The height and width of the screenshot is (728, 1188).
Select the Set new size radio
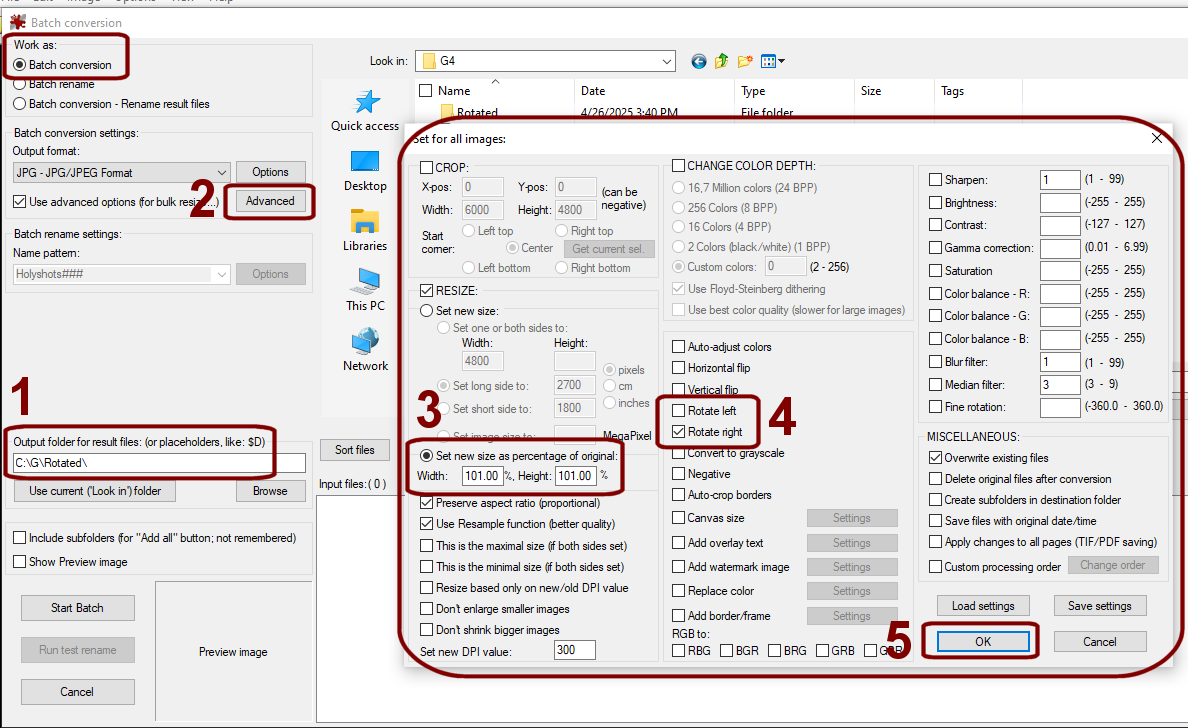pyautogui.click(x=427, y=311)
